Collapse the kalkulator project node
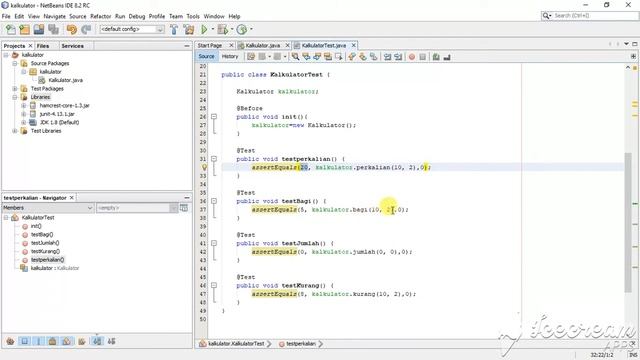 pos(6,55)
